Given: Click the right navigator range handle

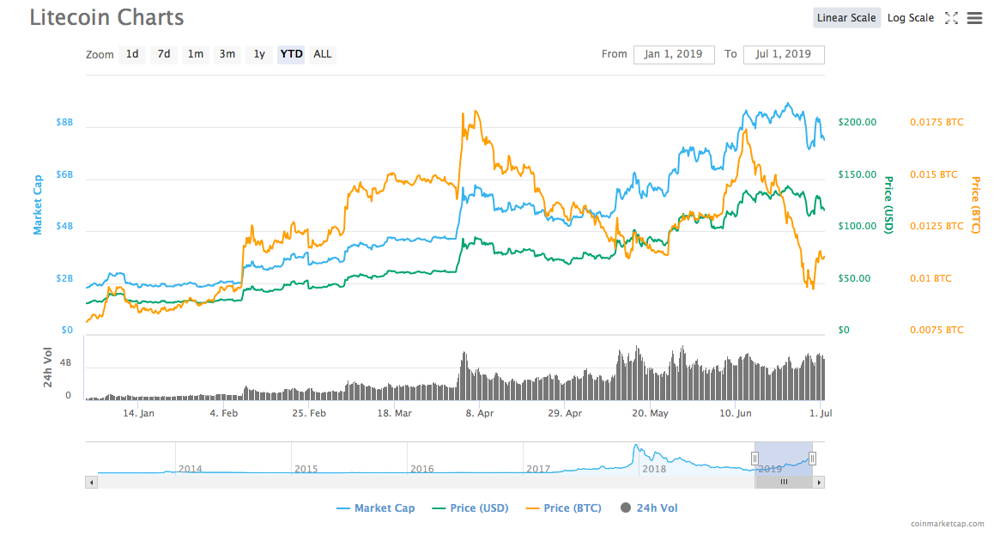Looking at the screenshot, I should pyautogui.click(x=812, y=458).
